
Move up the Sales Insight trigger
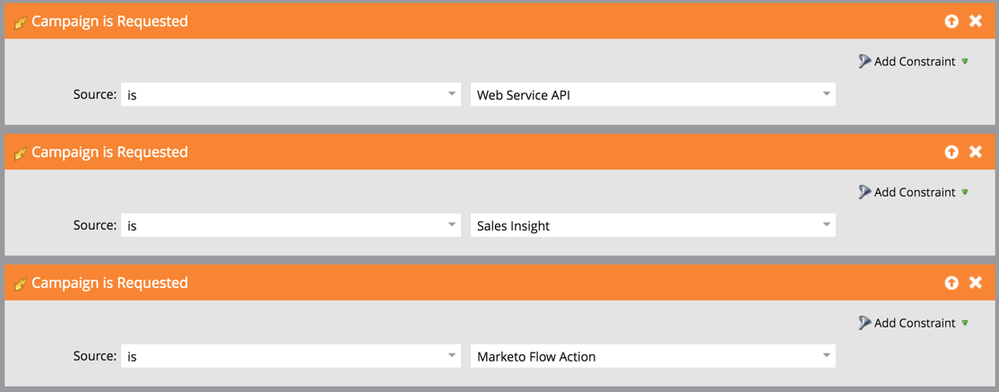click(951, 152)
